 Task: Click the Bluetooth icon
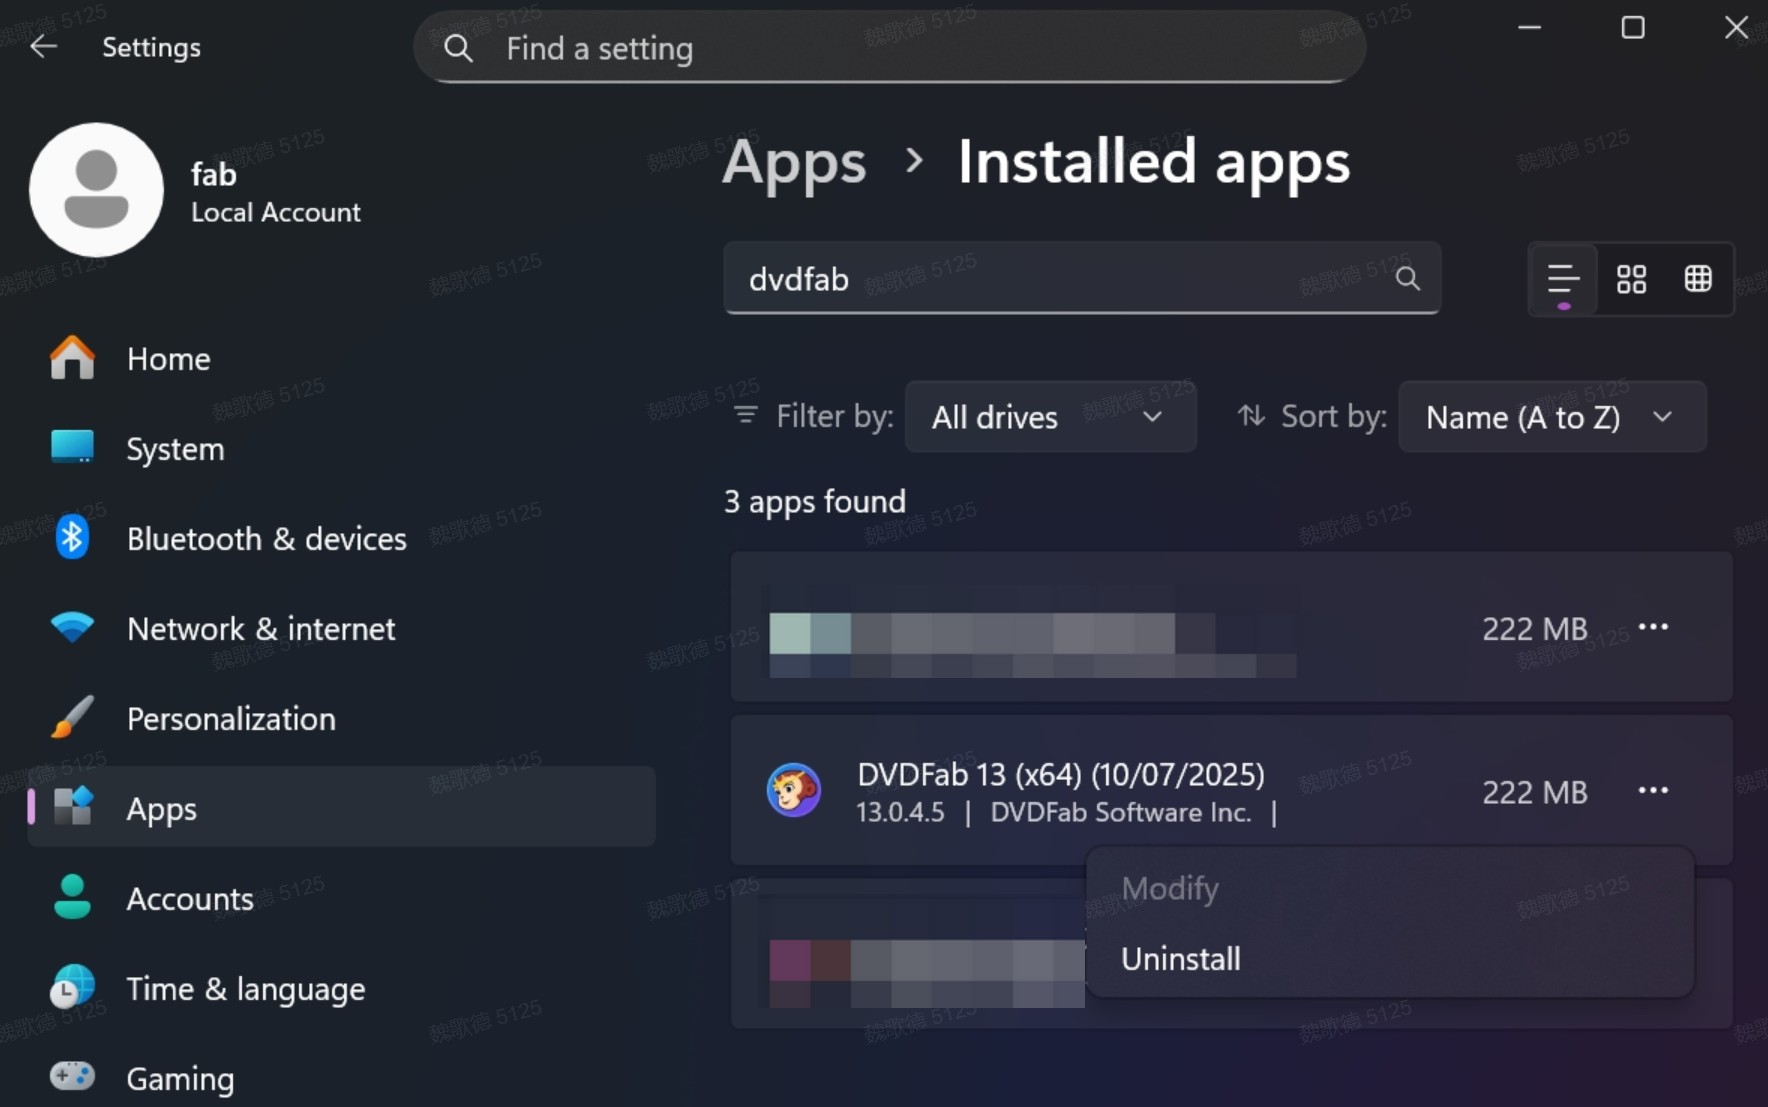pyautogui.click(x=72, y=538)
